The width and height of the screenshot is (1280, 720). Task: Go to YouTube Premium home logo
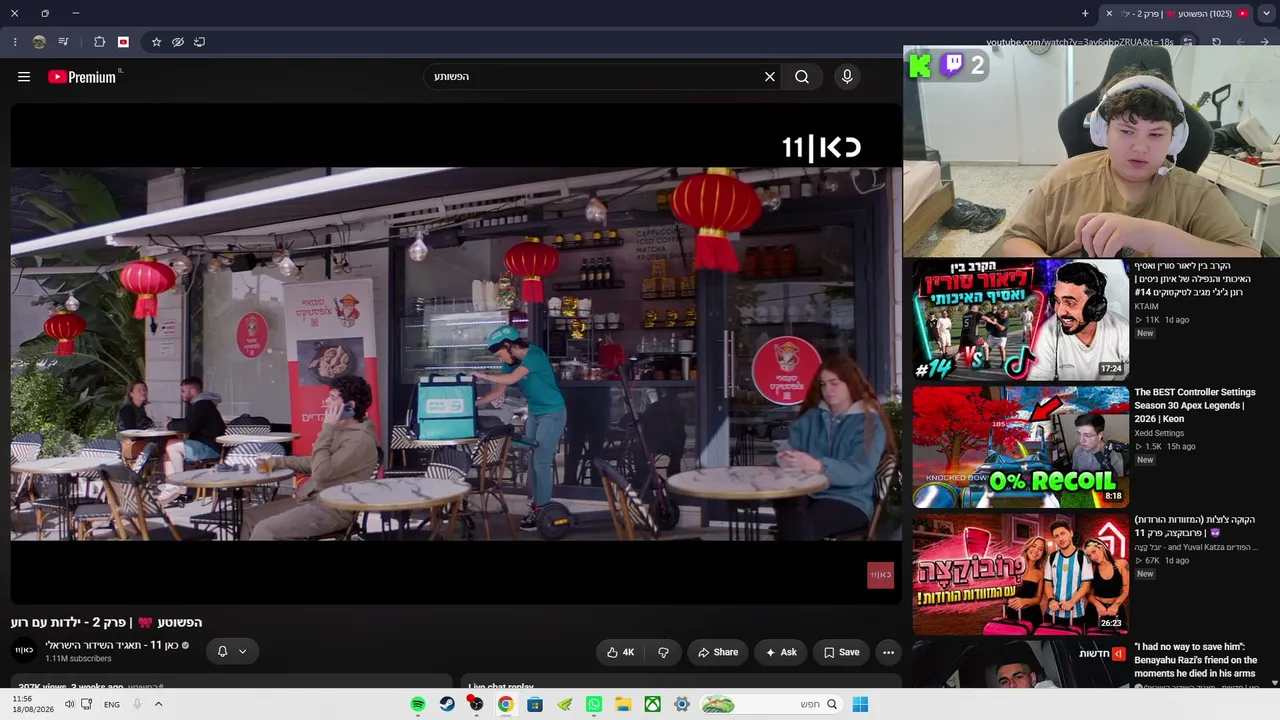coord(84,77)
